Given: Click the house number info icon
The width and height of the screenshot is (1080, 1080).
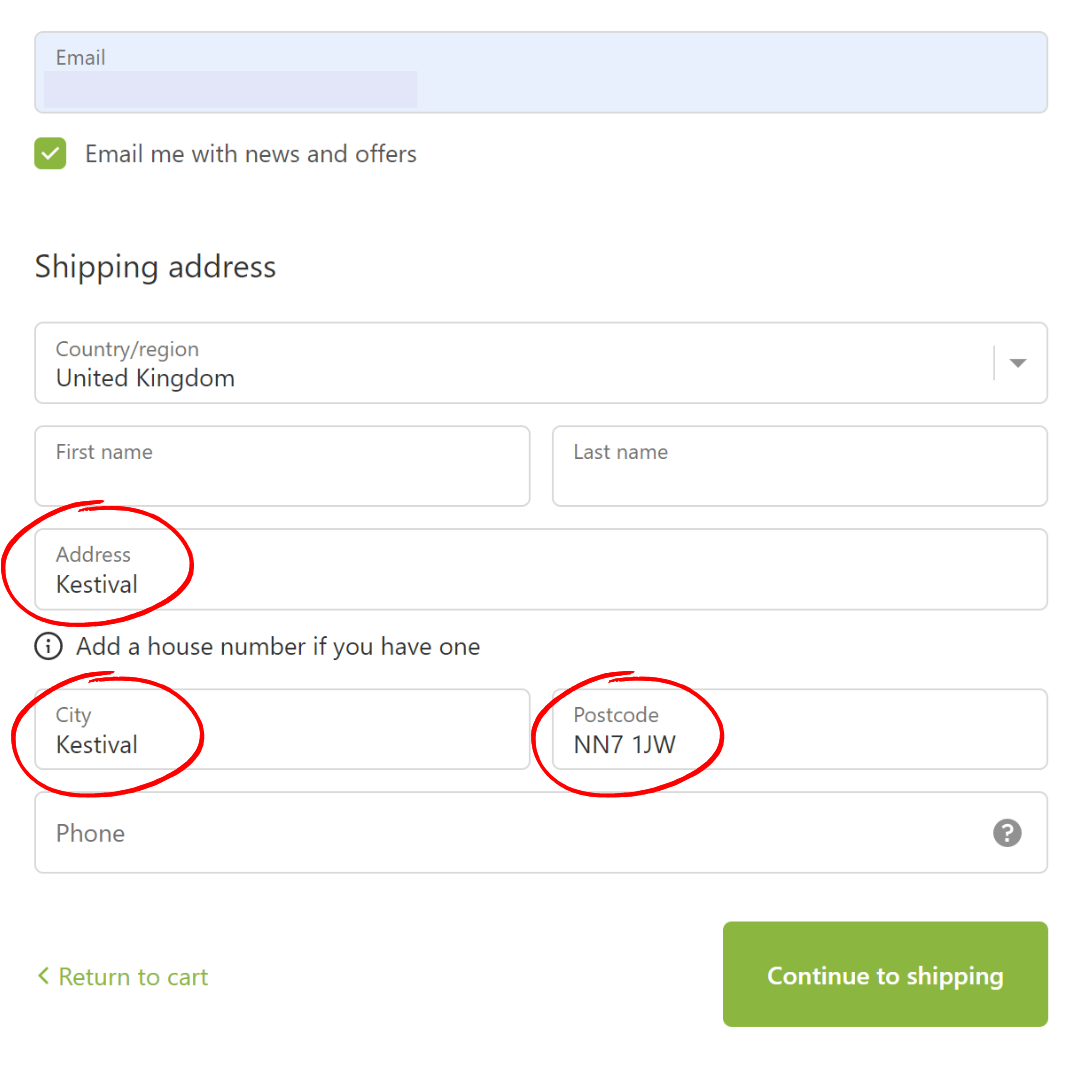Looking at the screenshot, I should coord(48,646).
